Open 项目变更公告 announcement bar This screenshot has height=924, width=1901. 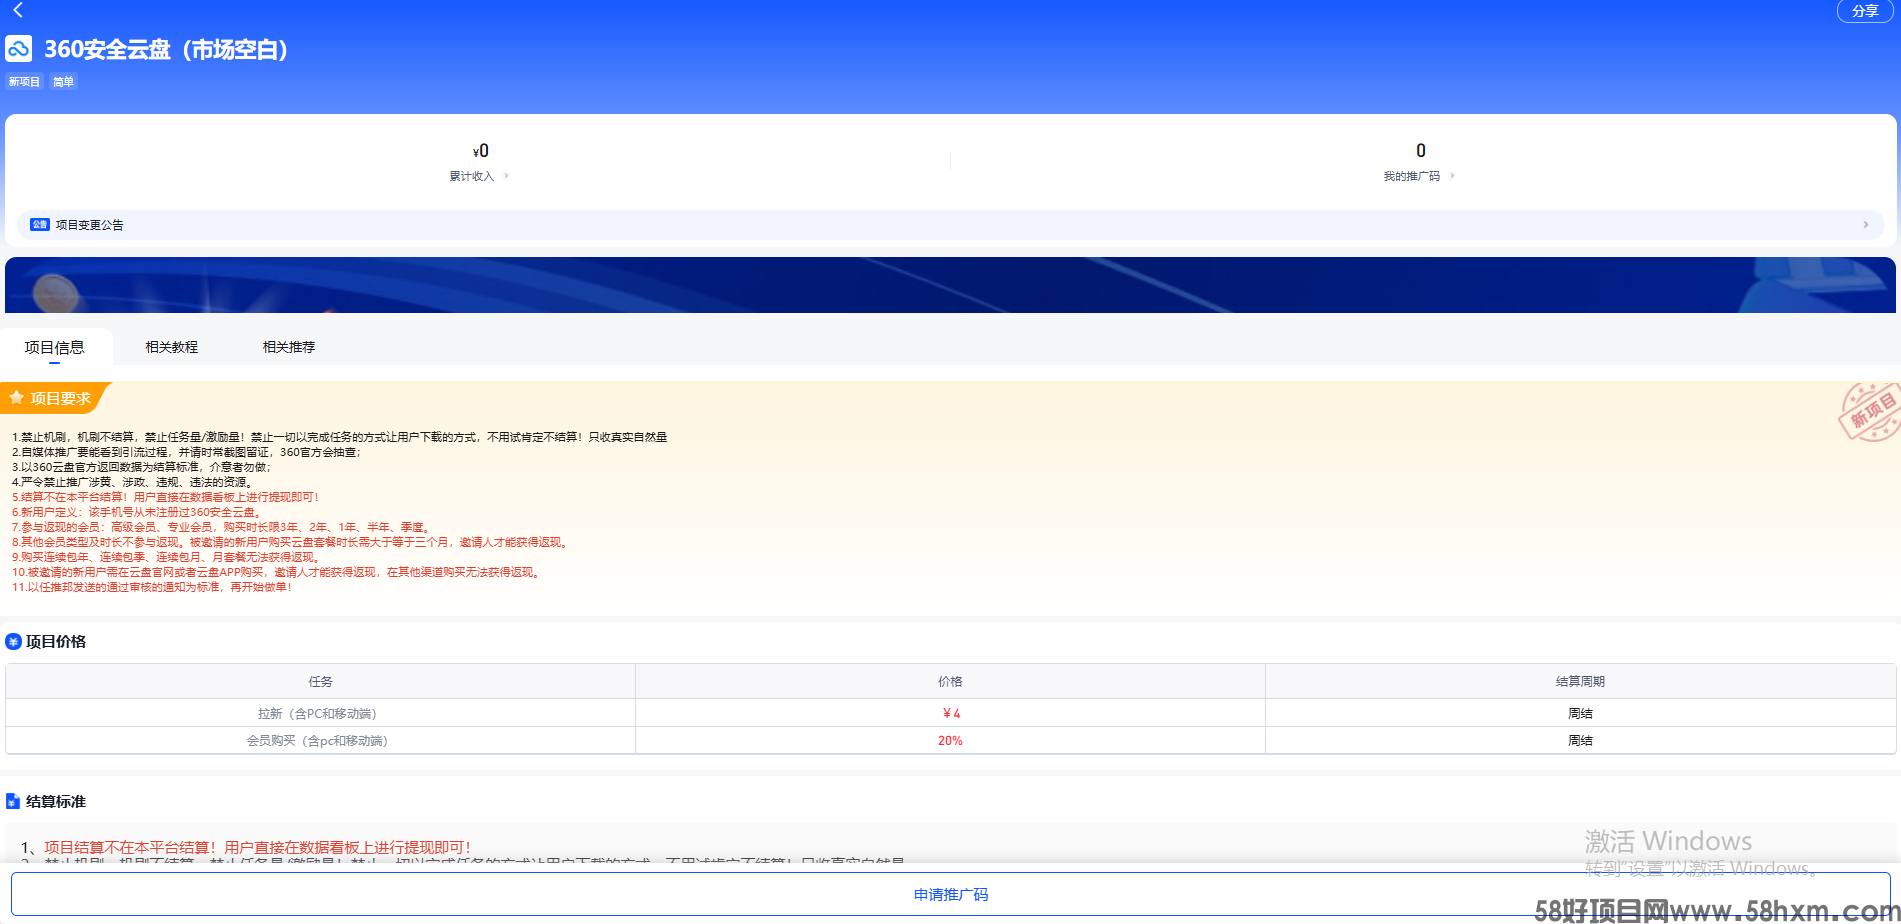click(x=950, y=225)
